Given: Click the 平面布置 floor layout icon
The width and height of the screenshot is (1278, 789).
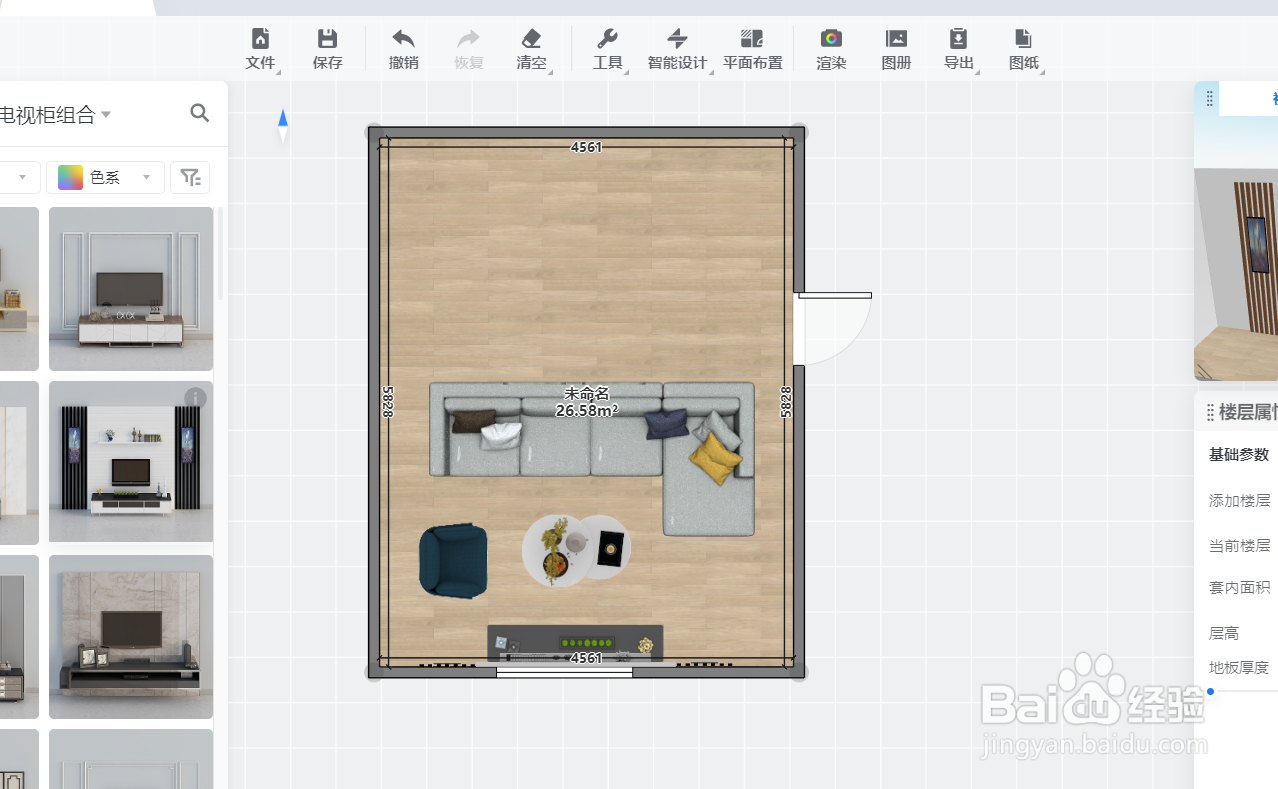Looking at the screenshot, I should [752, 39].
